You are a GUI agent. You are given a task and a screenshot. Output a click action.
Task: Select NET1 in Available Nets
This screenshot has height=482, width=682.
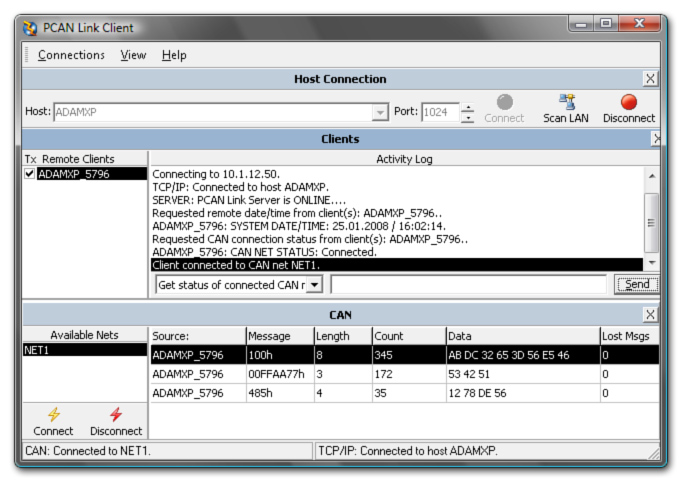[85, 350]
